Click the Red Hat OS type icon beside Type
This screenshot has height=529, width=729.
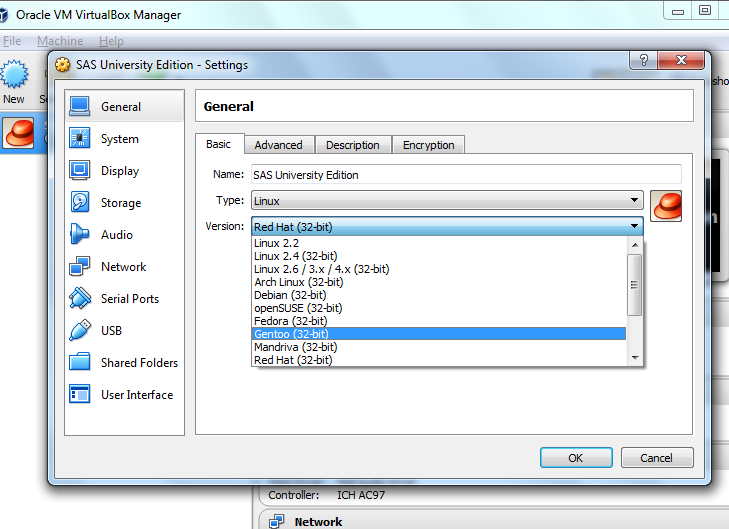[x=666, y=206]
